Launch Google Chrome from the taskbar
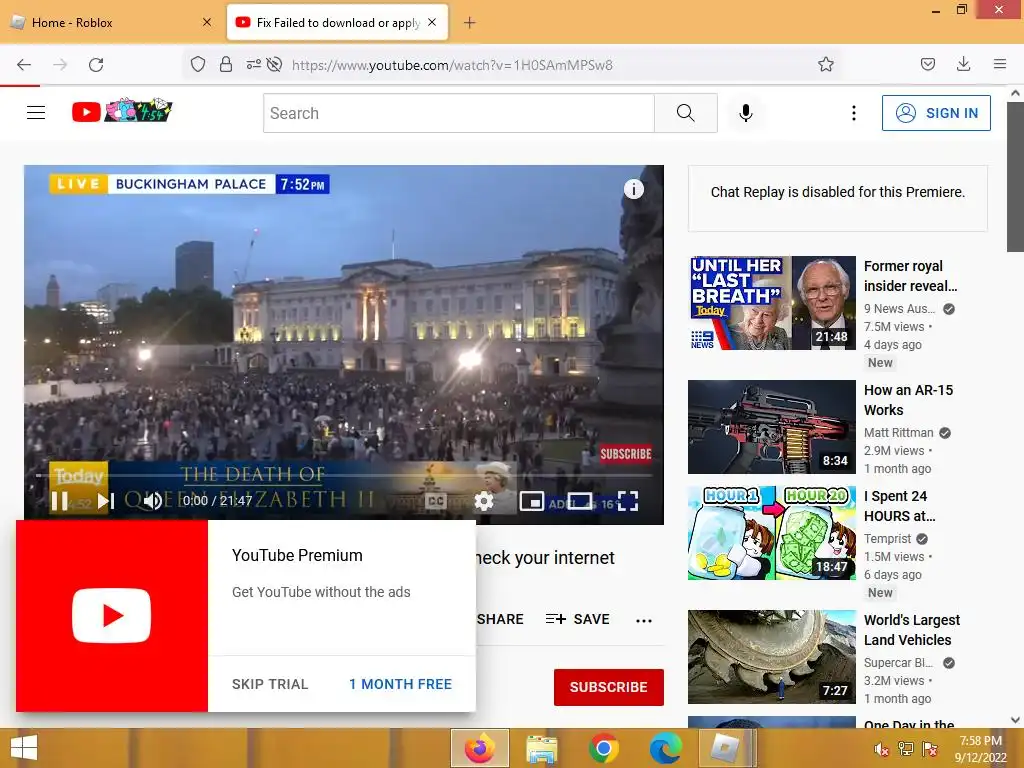Viewport: 1024px width, 768px height. point(603,748)
